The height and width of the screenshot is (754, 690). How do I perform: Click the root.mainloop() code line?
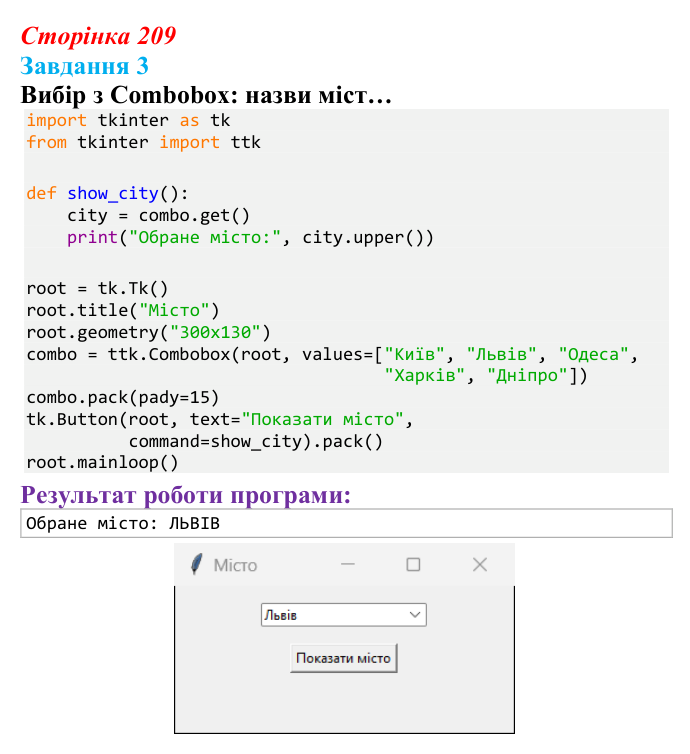tap(102, 463)
